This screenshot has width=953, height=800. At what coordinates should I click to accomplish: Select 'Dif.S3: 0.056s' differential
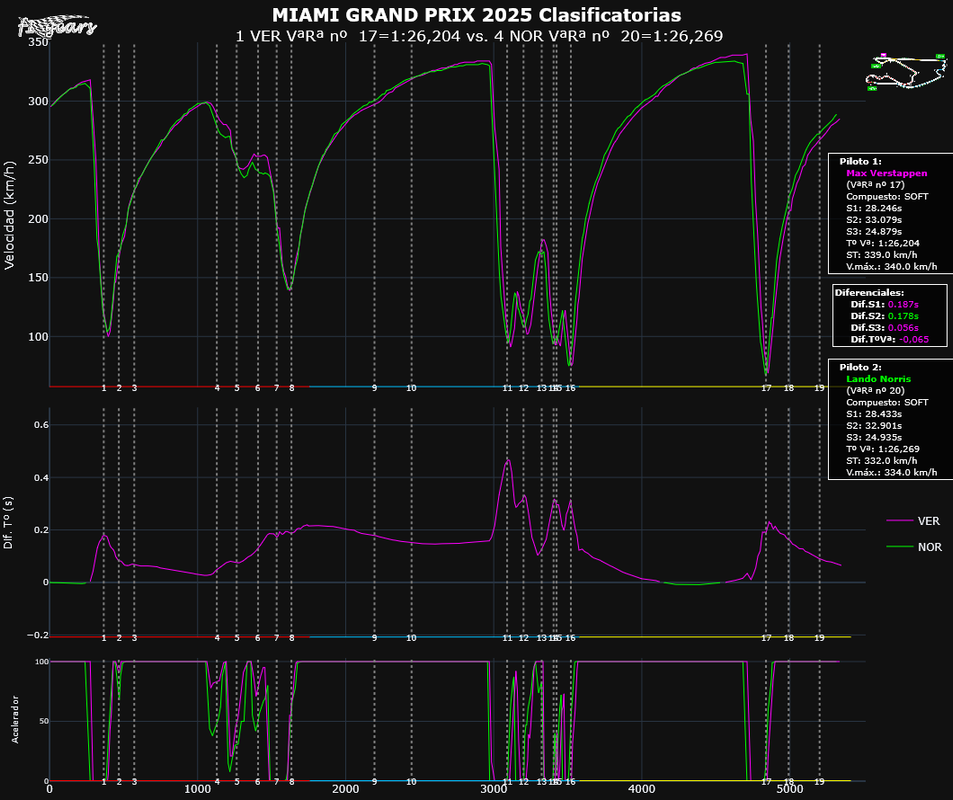[x=884, y=328]
